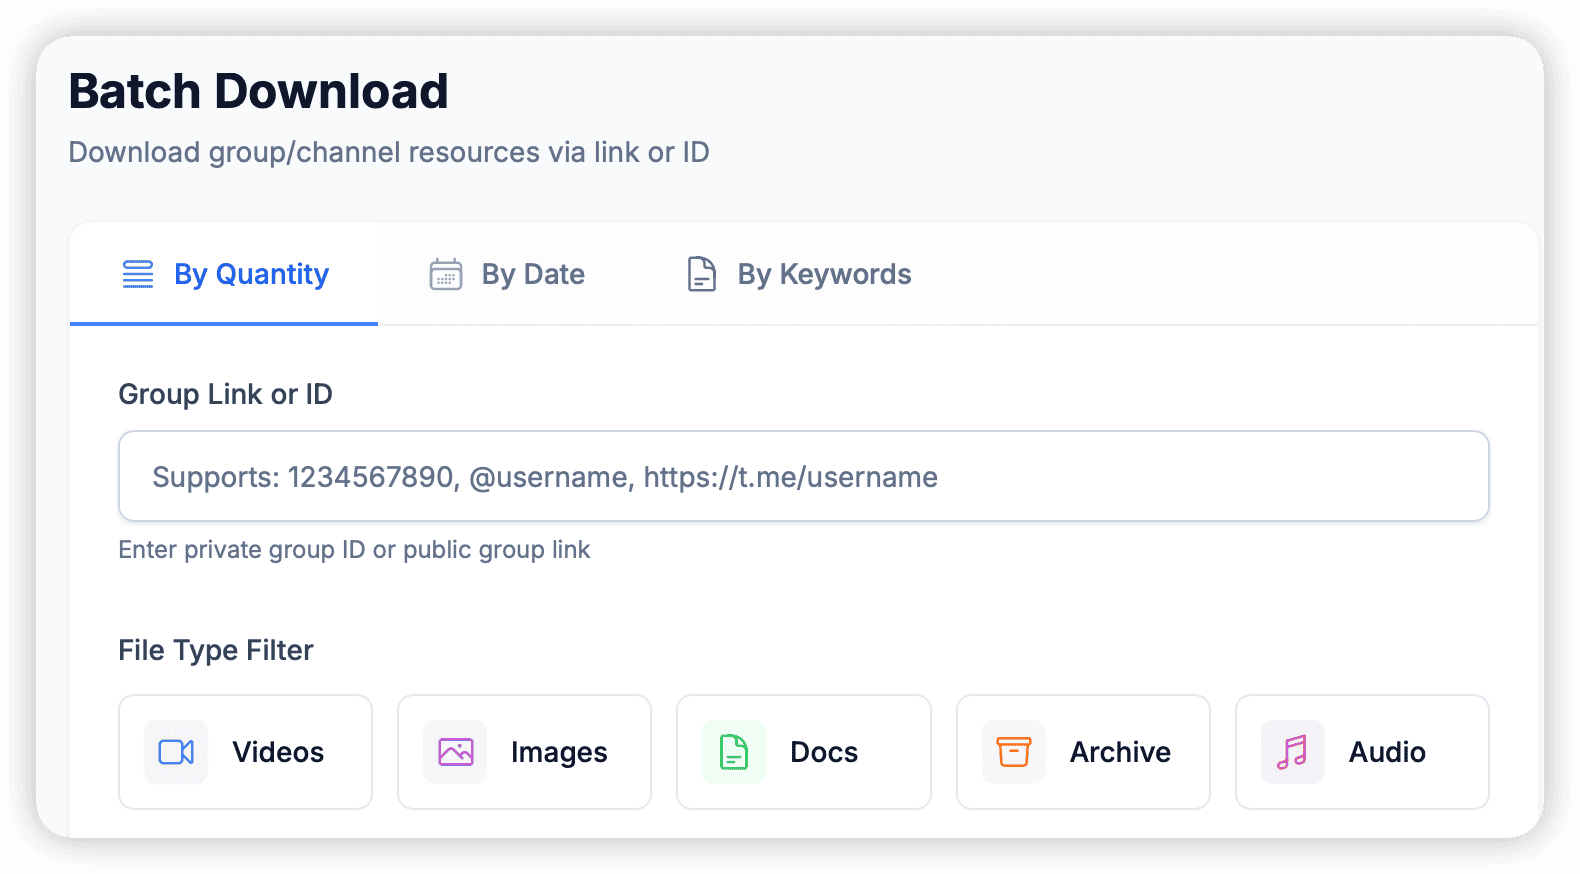The width and height of the screenshot is (1580, 874).
Task: Click the blue video camera icon
Action: [176, 752]
